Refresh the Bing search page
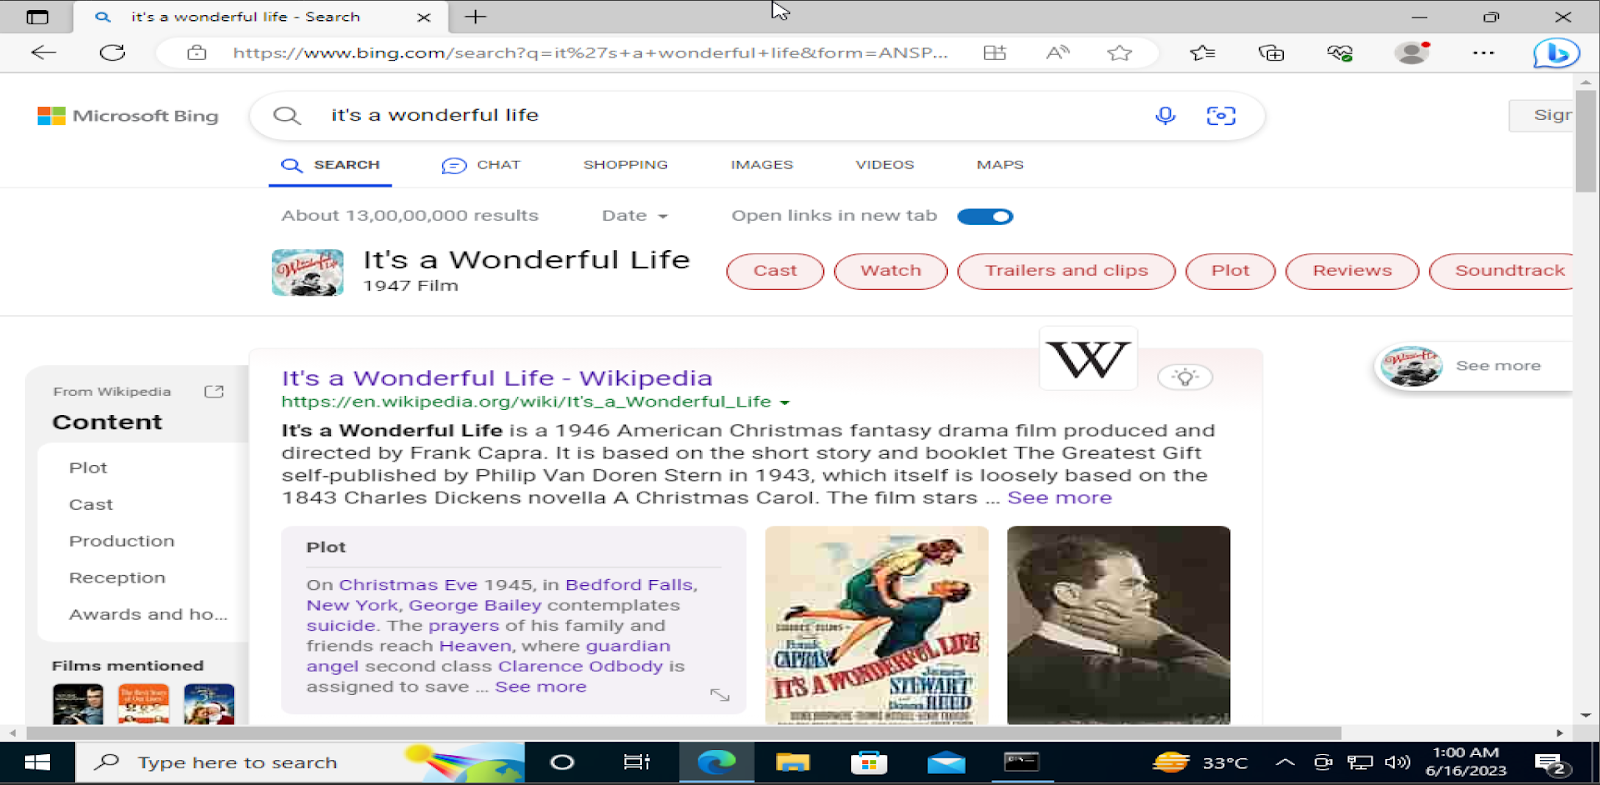The height and width of the screenshot is (785, 1600). (x=112, y=53)
